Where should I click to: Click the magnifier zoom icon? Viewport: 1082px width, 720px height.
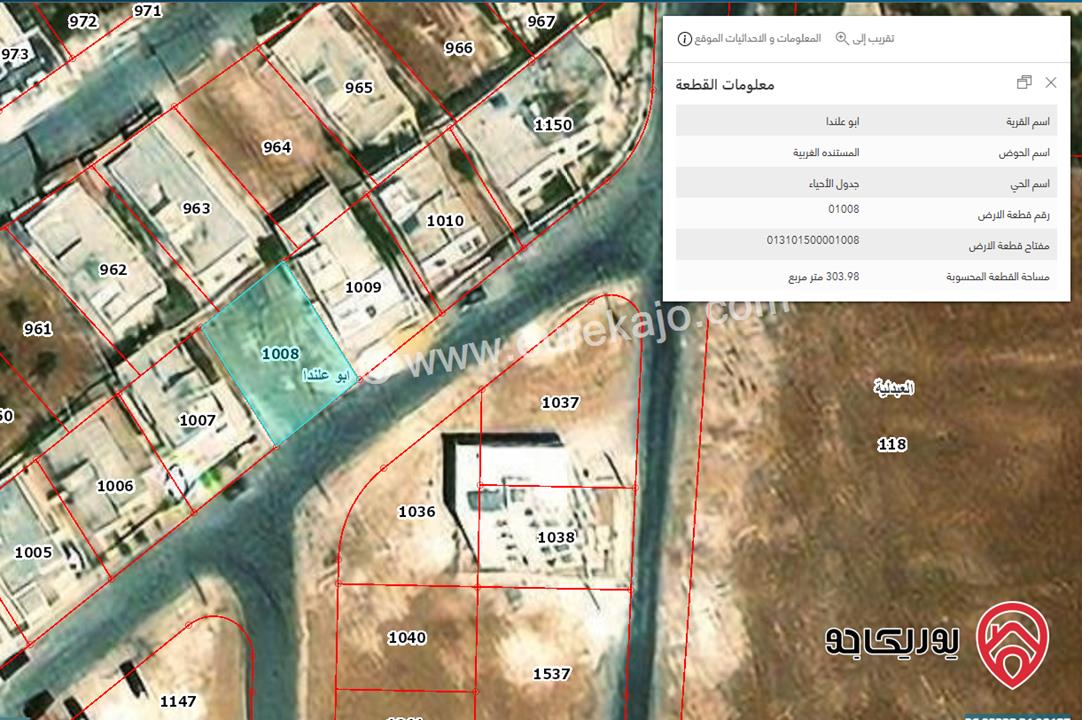[842, 39]
